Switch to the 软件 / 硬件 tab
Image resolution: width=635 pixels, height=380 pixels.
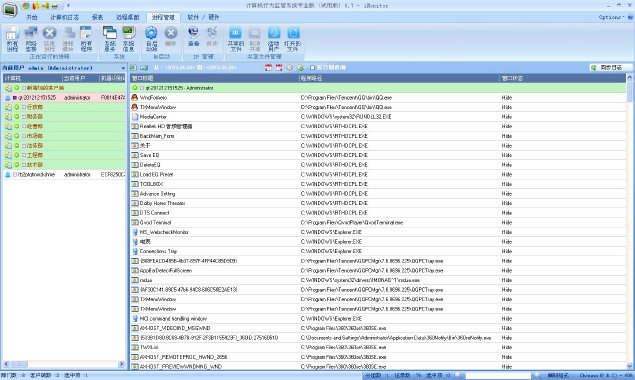click(203, 17)
